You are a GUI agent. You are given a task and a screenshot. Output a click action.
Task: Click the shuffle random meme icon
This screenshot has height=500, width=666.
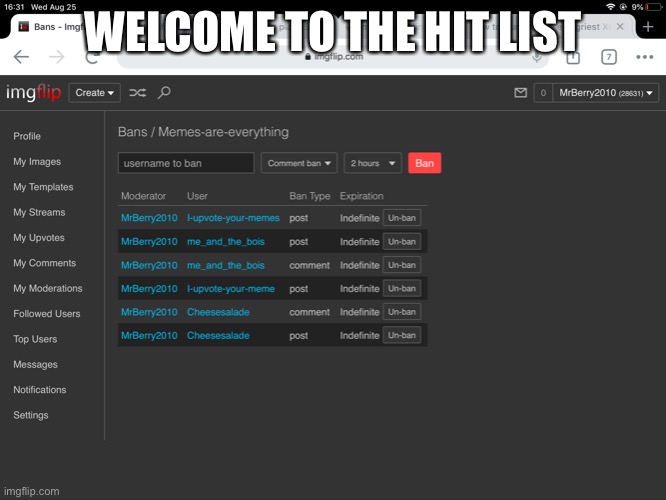138,93
